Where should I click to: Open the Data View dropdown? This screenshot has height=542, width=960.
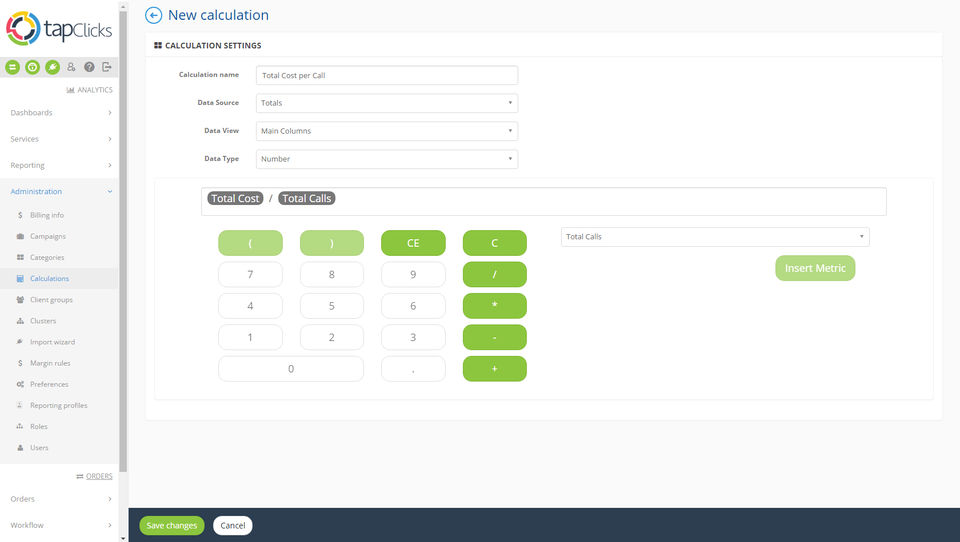point(387,131)
